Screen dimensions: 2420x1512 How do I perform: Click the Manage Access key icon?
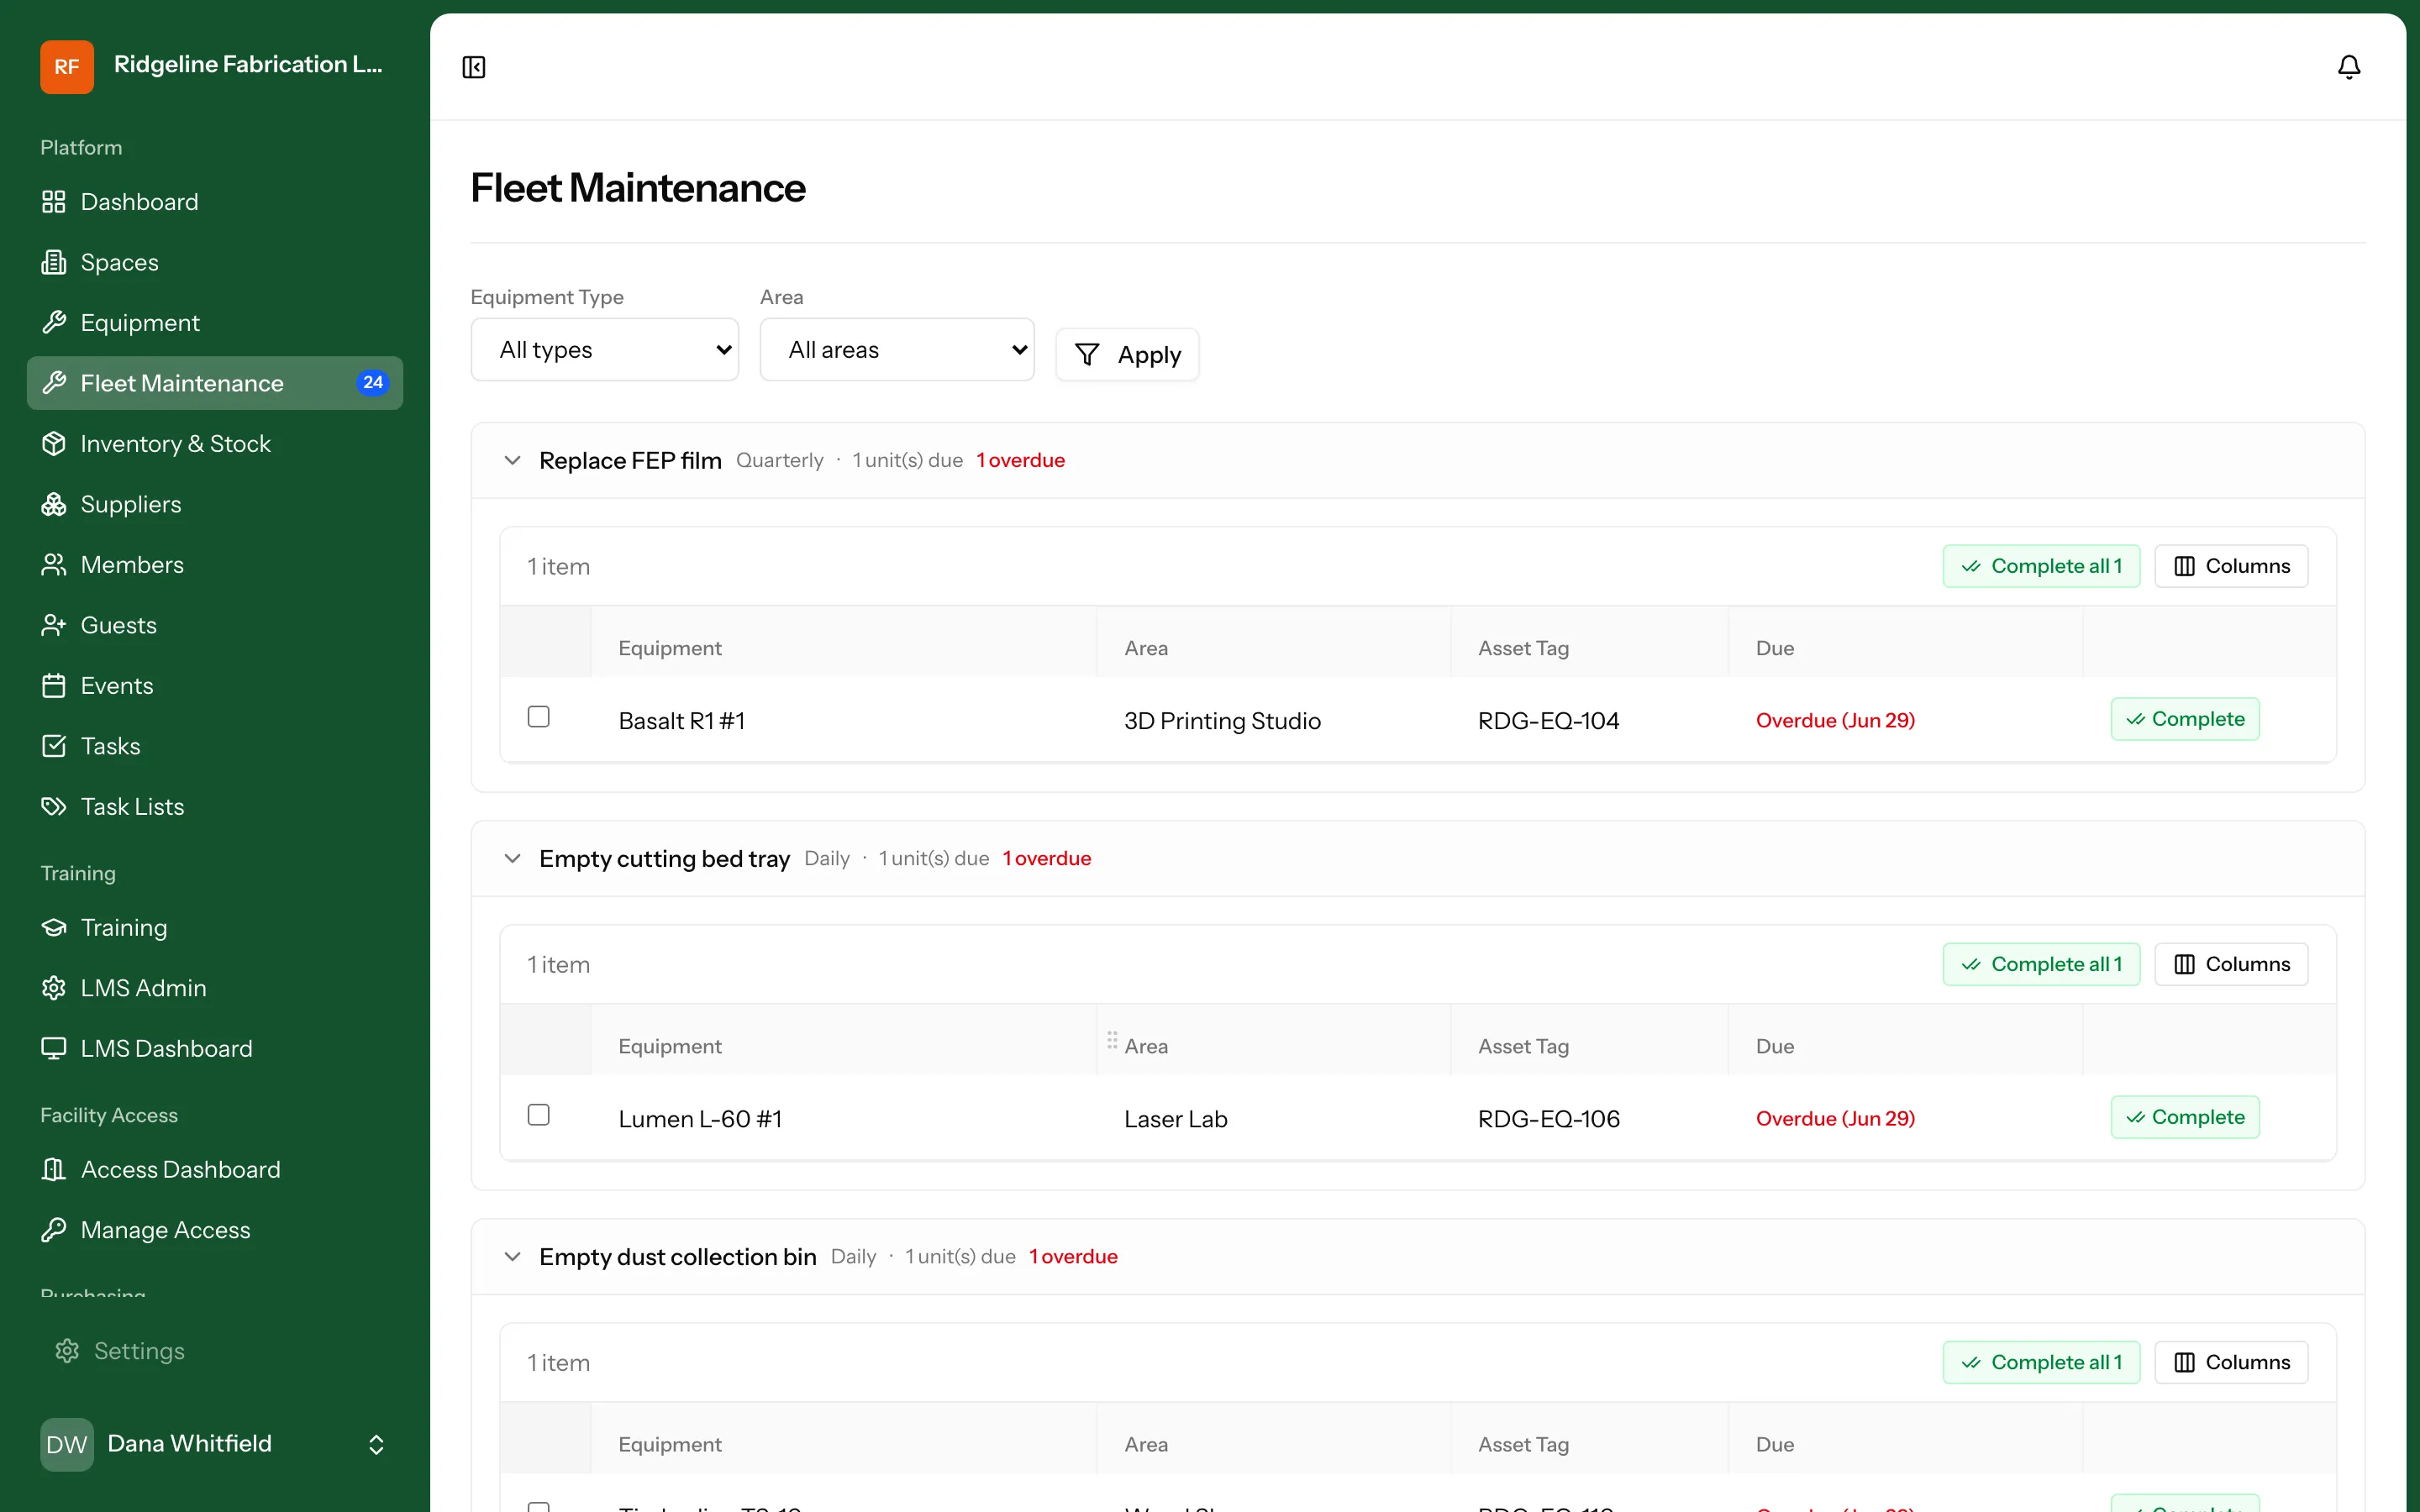pyautogui.click(x=54, y=1230)
